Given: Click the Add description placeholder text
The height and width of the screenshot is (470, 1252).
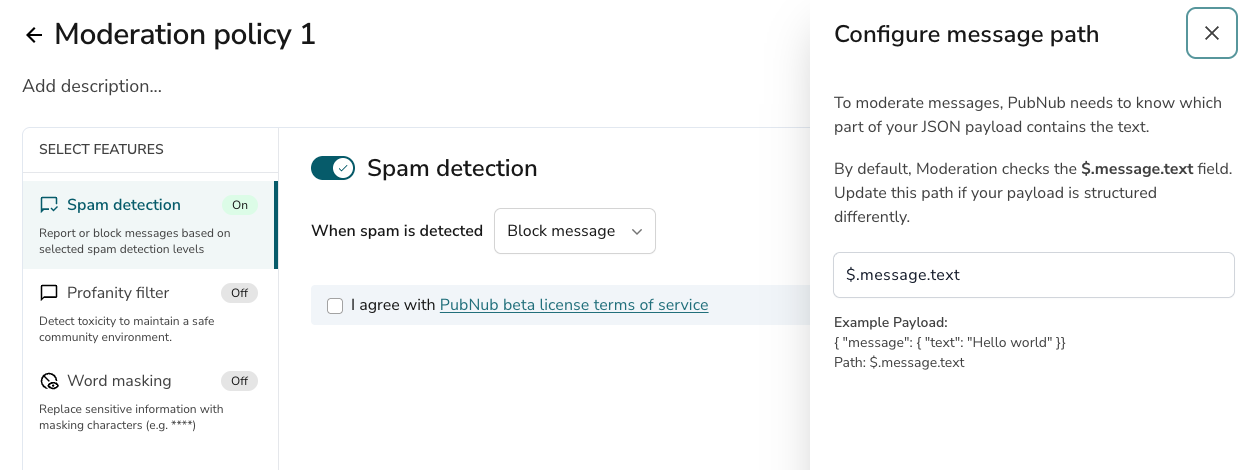Looking at the screenshot, I should tap(92, 86).
